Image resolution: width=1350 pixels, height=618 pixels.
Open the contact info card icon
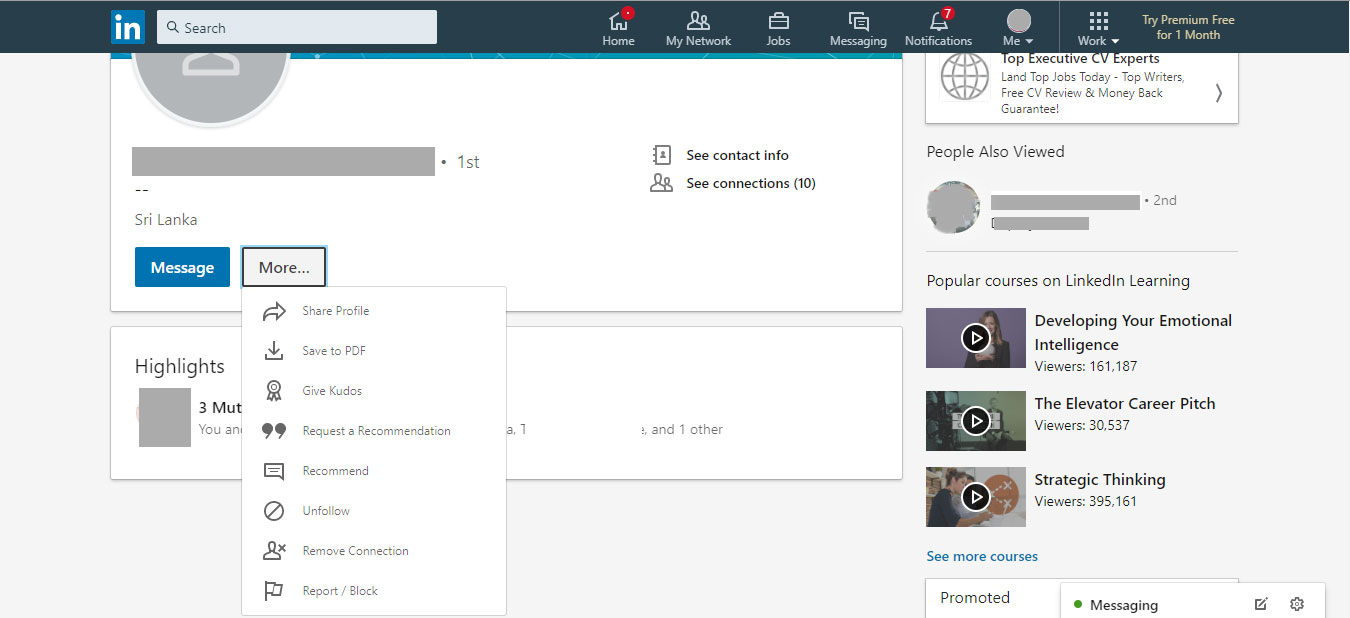661,155
